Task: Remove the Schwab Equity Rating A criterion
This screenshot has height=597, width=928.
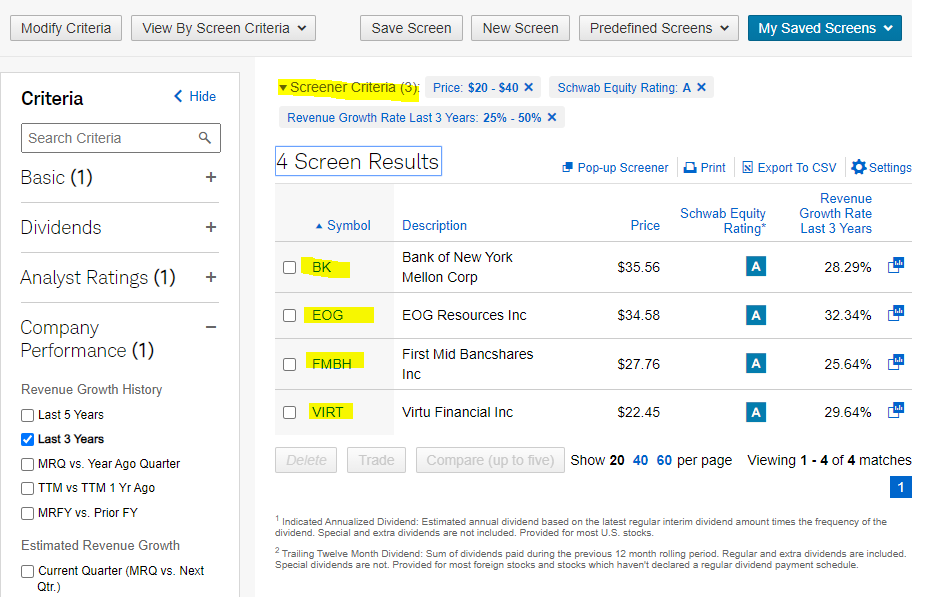Action: [701, 87]
